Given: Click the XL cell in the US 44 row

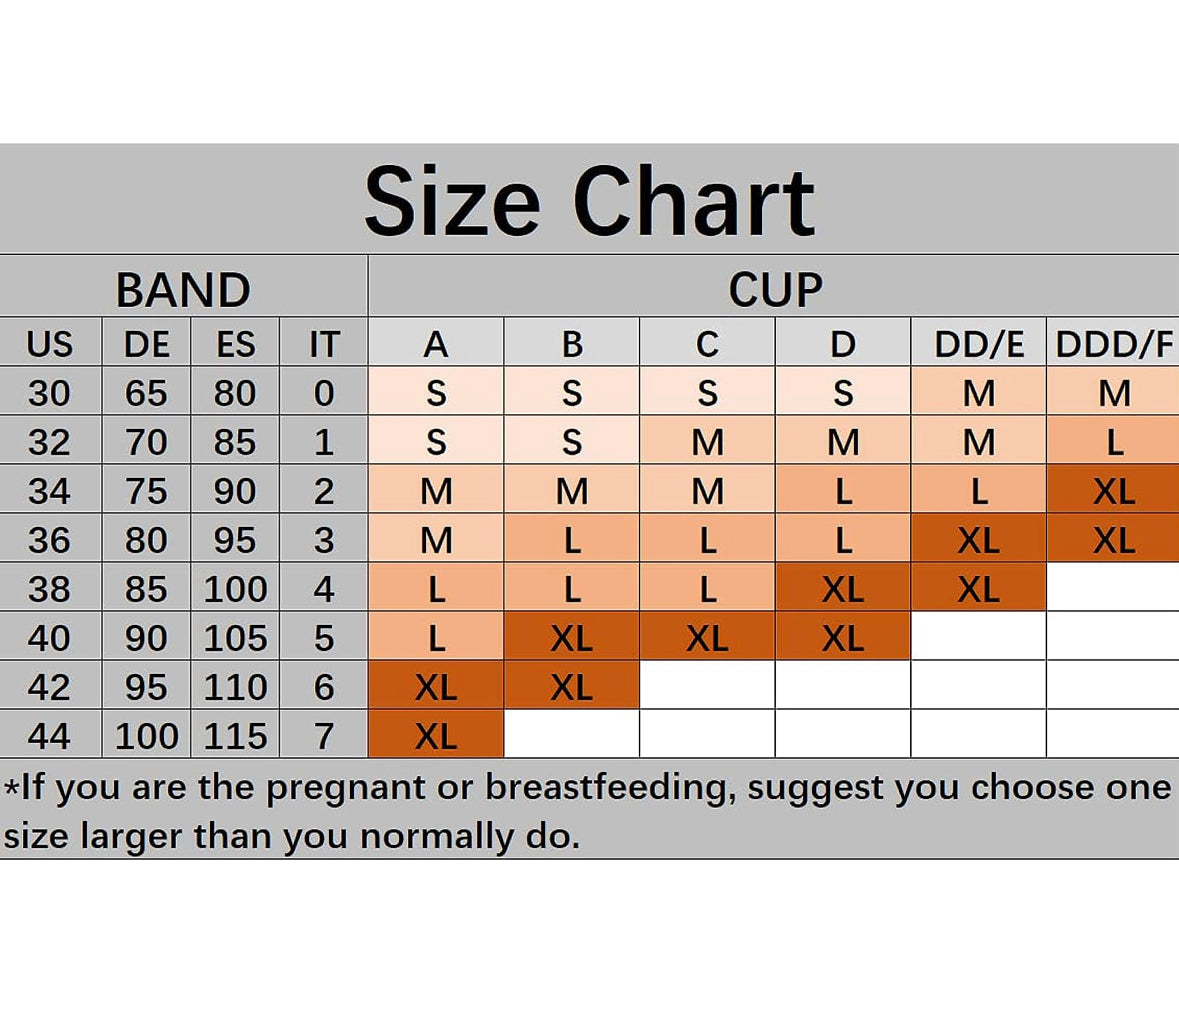Looking at the screenshot, I should pyautogui.click(x=436, y=736).
